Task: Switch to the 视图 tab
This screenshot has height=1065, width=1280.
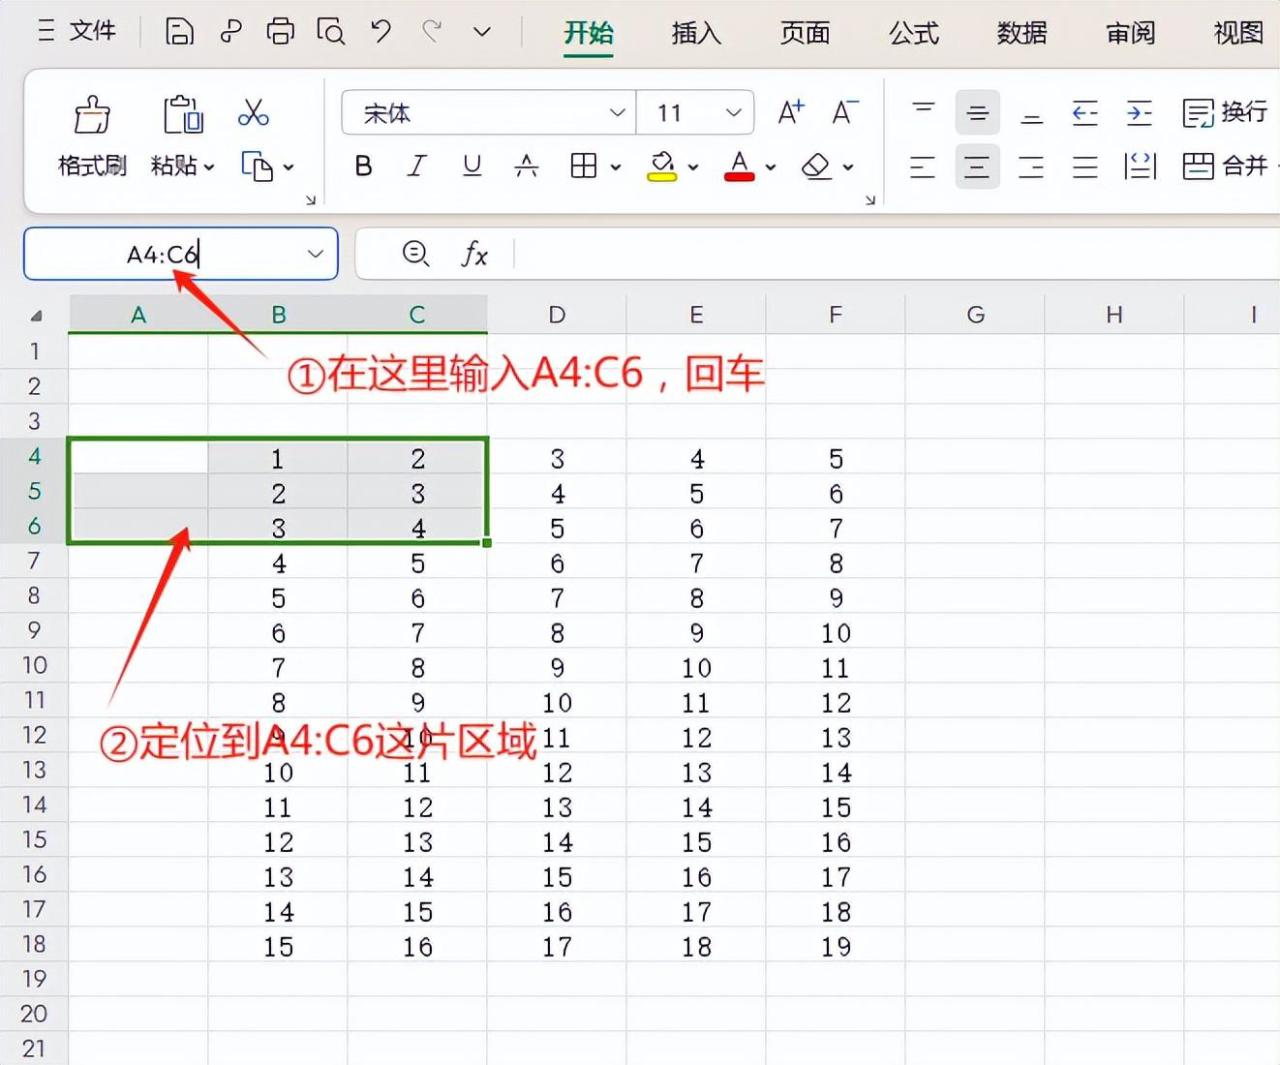Action: pos(1239,33)
